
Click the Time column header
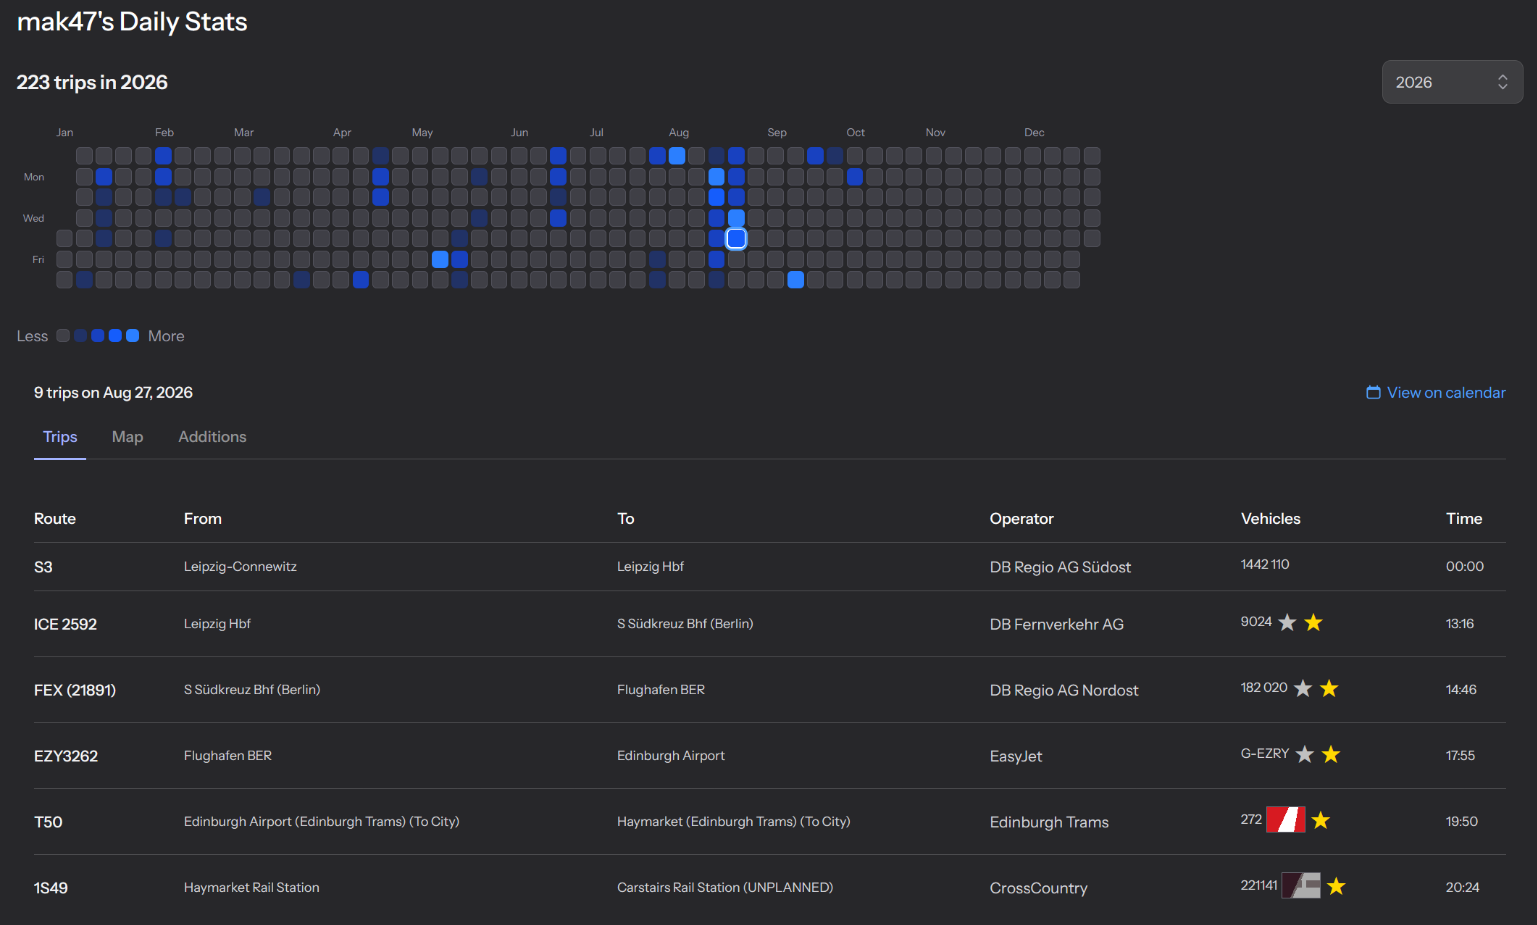(1464, 519)
